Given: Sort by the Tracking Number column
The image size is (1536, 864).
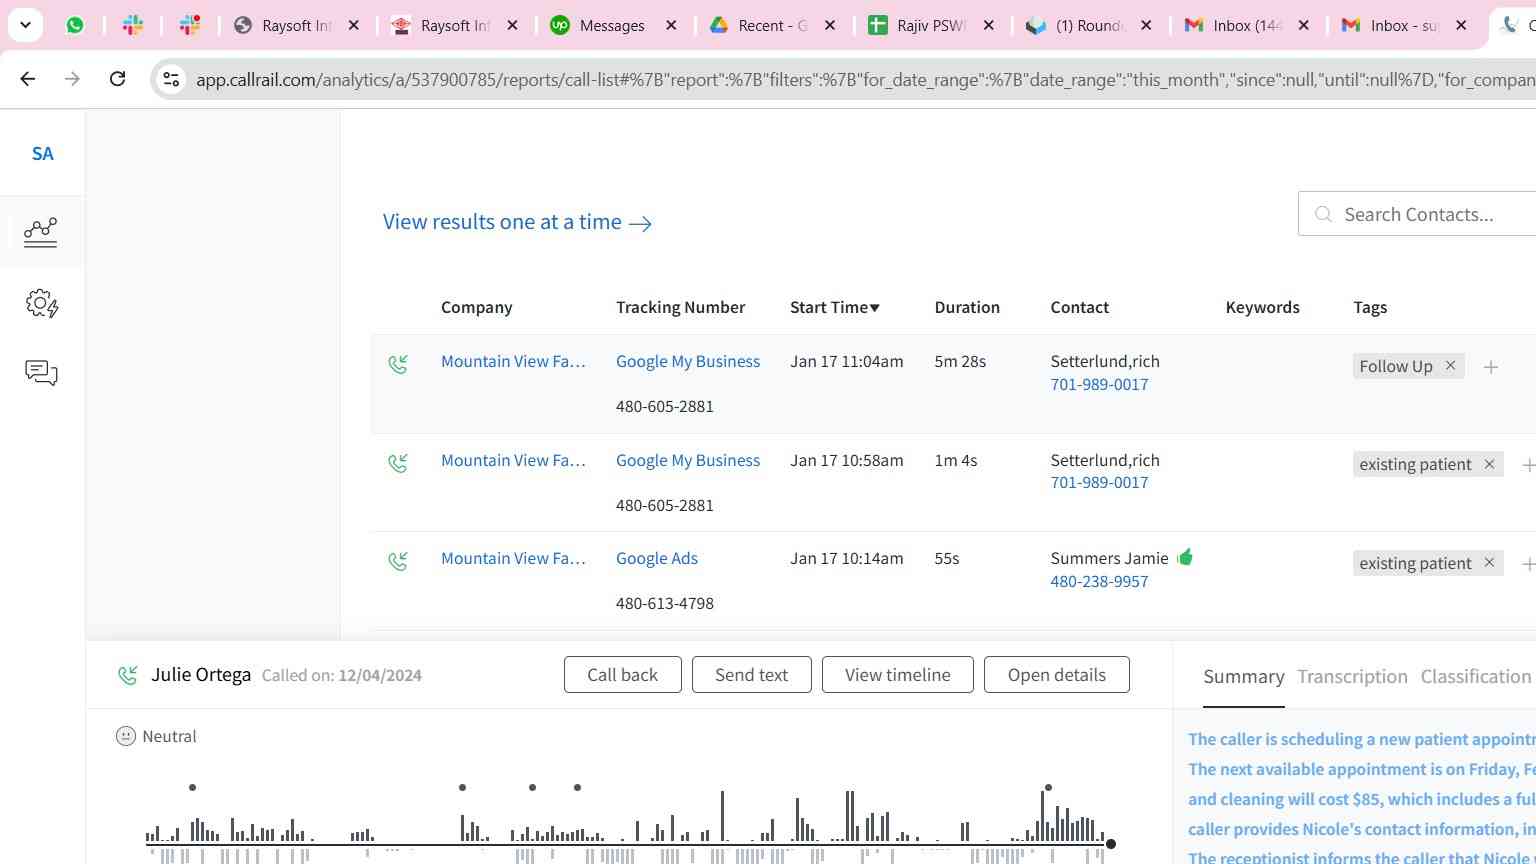Looking at the screenshot, I should coord(680,307).
